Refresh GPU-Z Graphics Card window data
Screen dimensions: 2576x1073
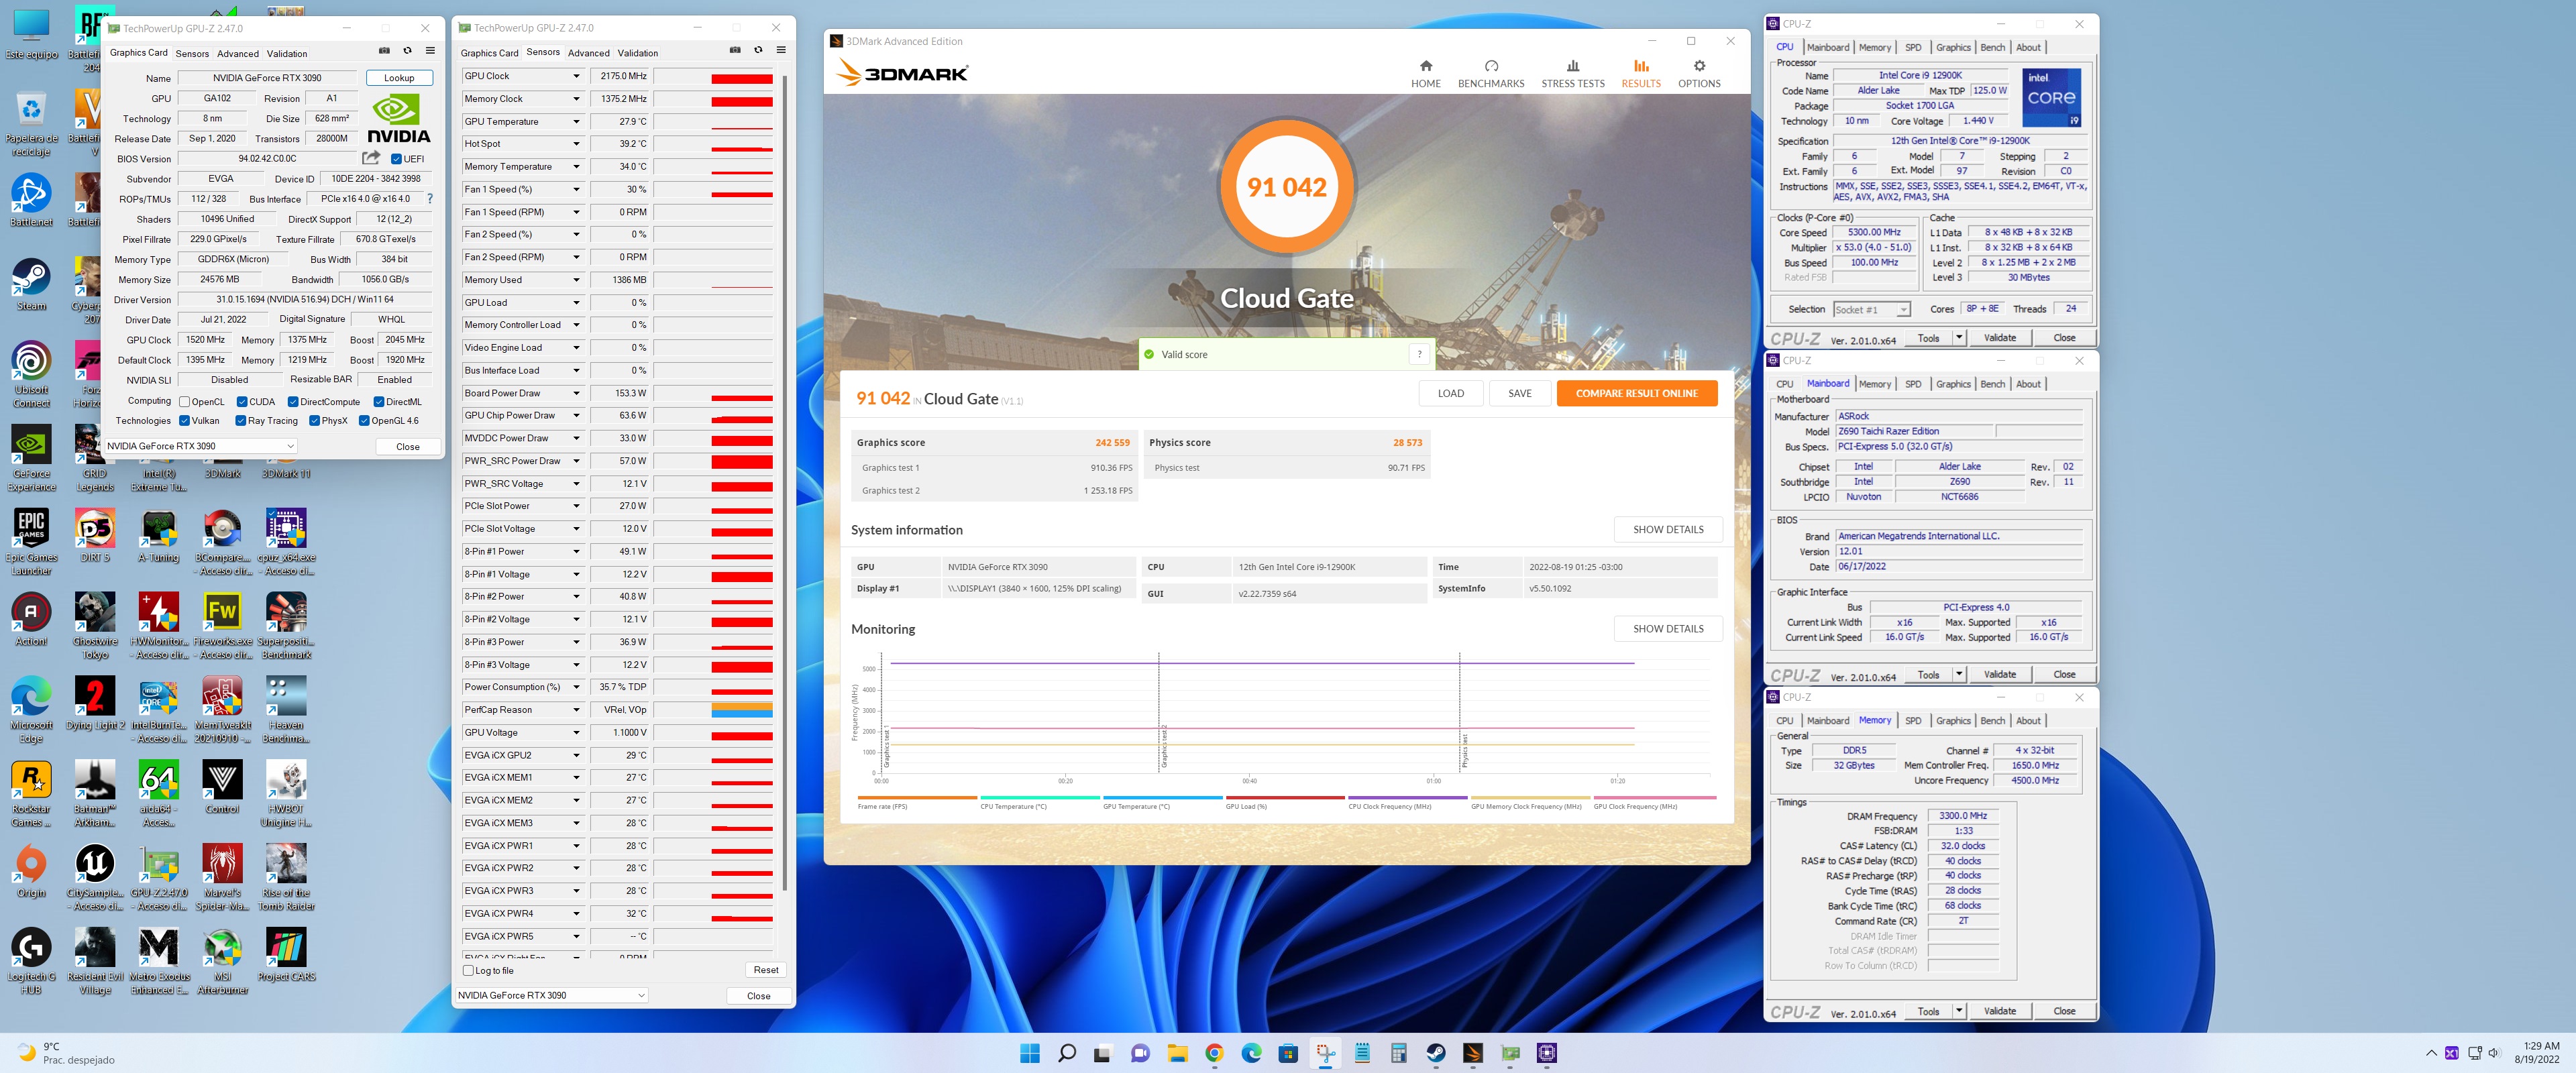[x=407, y=51]
